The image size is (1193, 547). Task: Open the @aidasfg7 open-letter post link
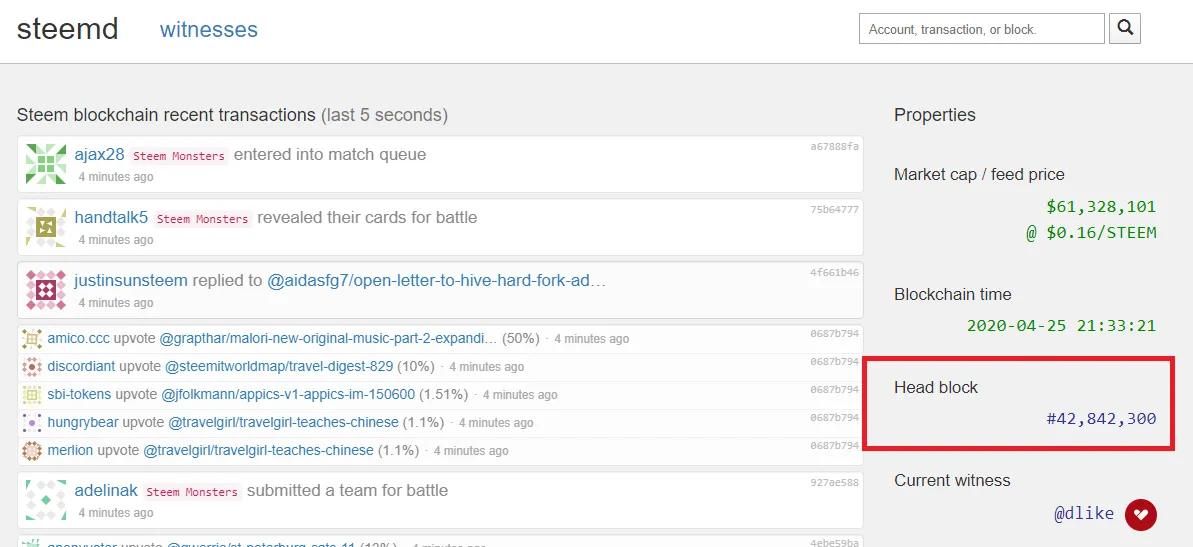tap(437, 281)
